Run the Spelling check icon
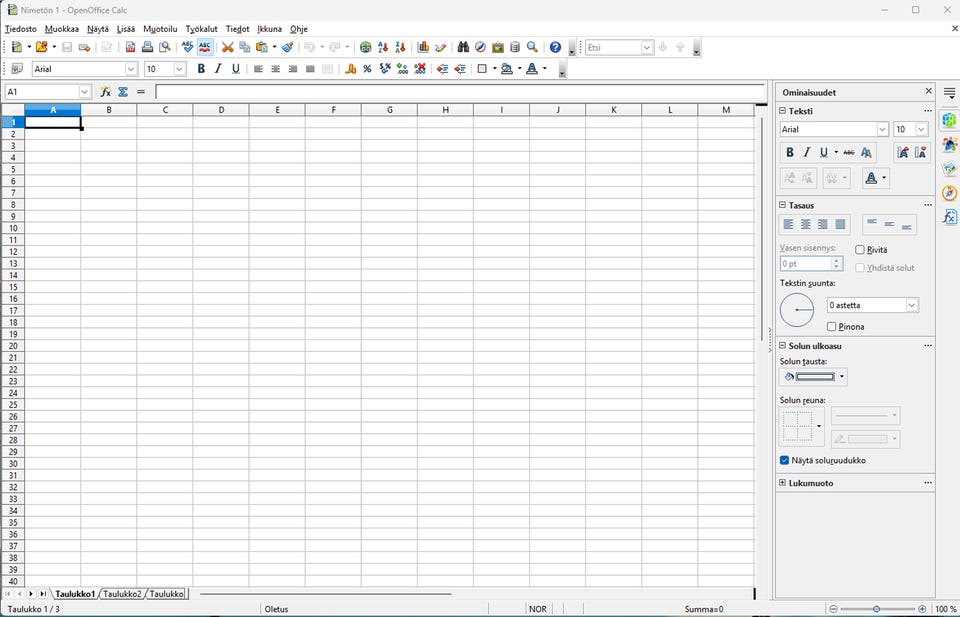Image resolution: width=960 pixels, height=617 pixels. click(x=187, y=47)
